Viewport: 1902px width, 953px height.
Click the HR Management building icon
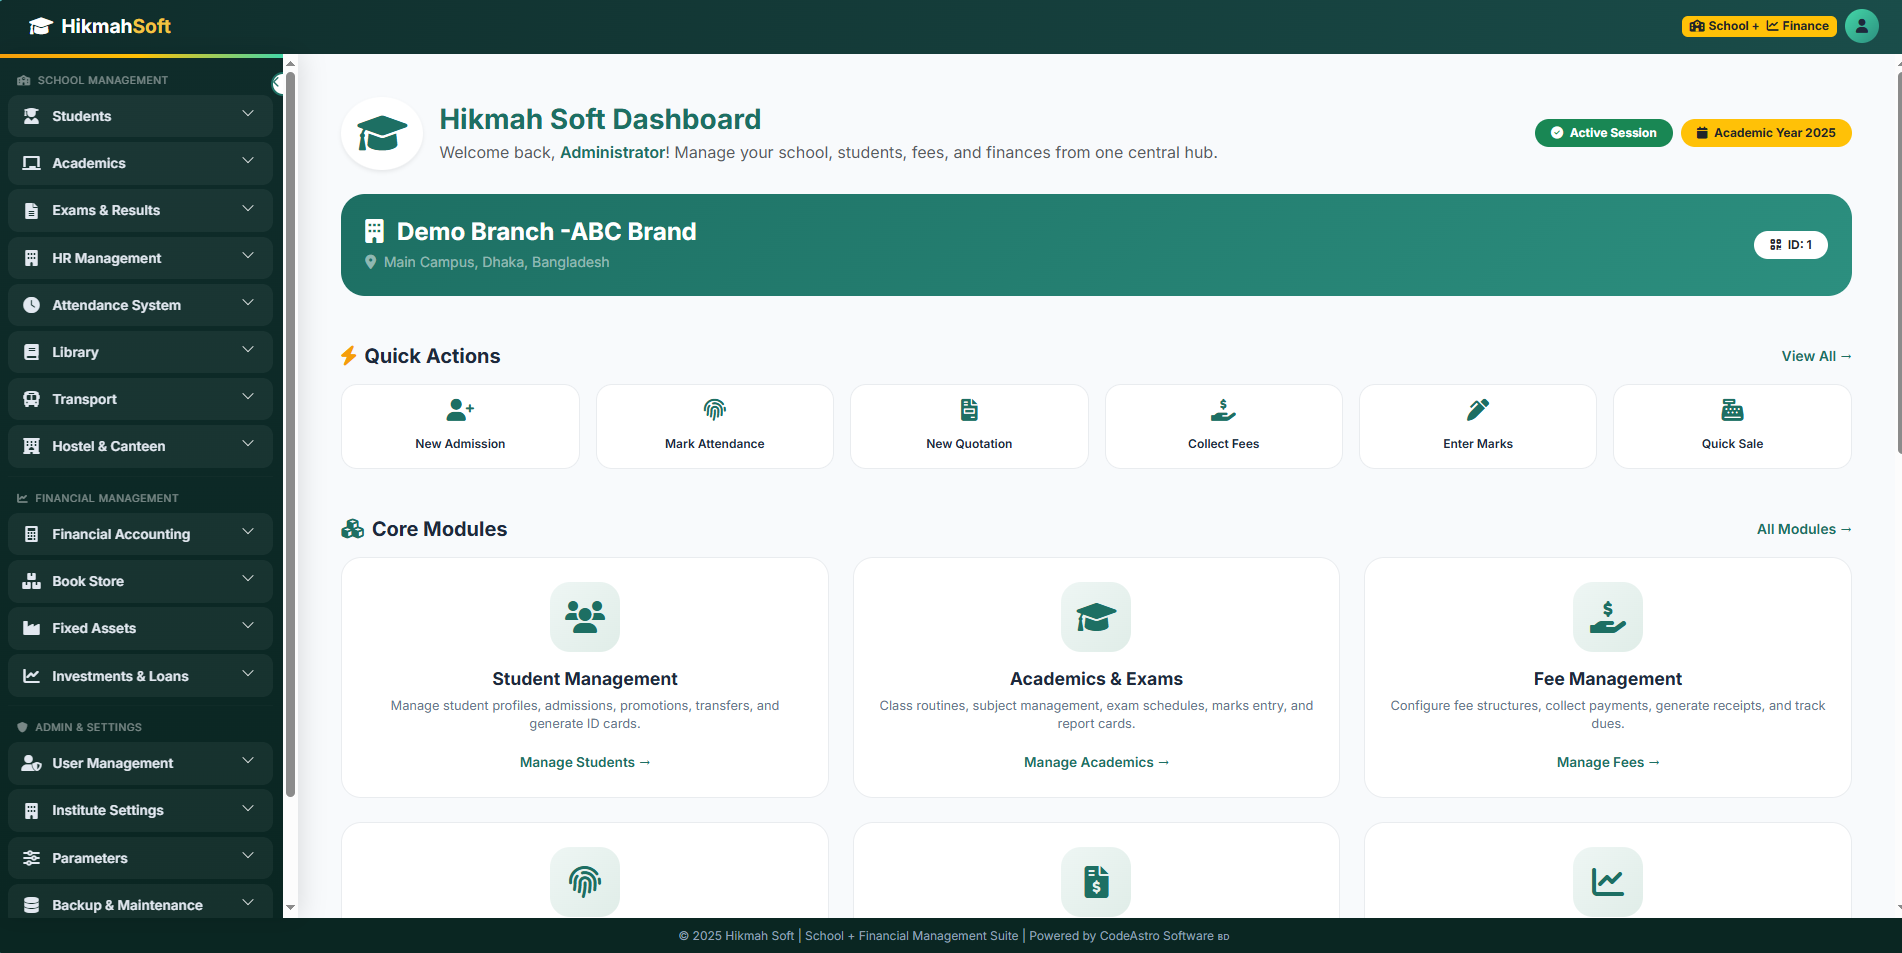point(32,258)
